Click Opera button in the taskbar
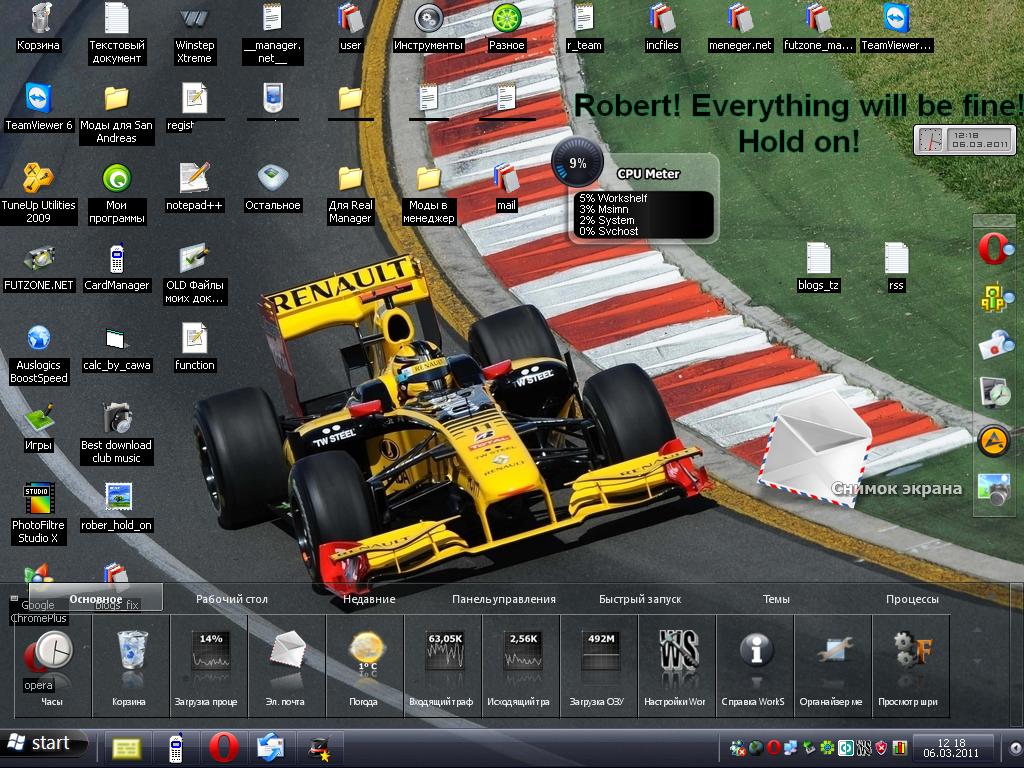The height and width of the screenshot is (768, 1024). click(222, 746)
